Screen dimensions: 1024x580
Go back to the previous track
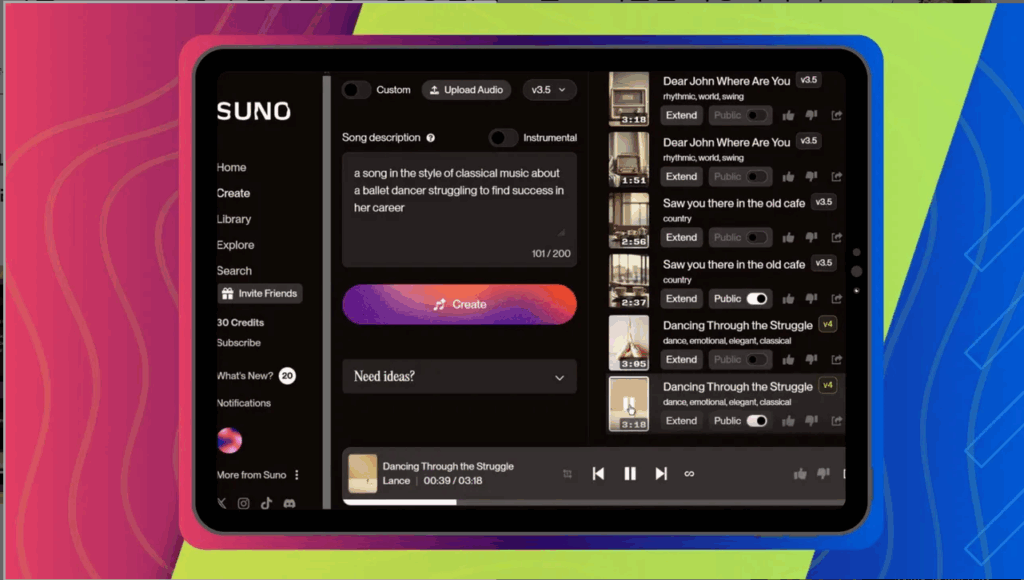[598, 474]
